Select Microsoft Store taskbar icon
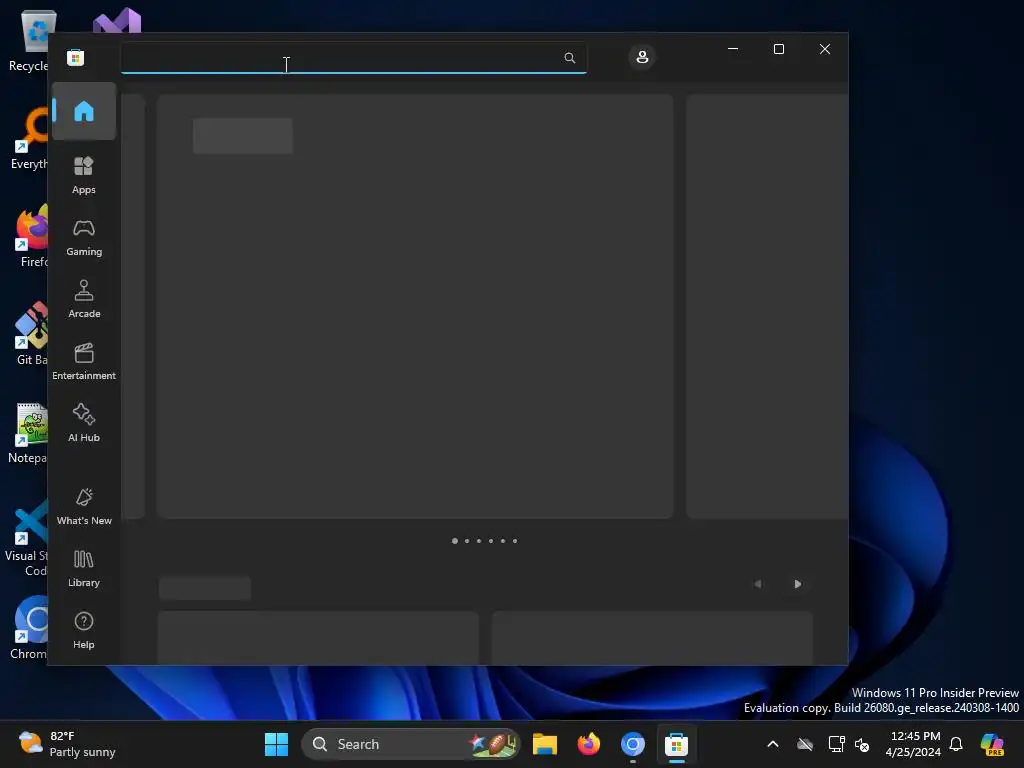The image size is (1024, 768). click(x=676, y=744)
